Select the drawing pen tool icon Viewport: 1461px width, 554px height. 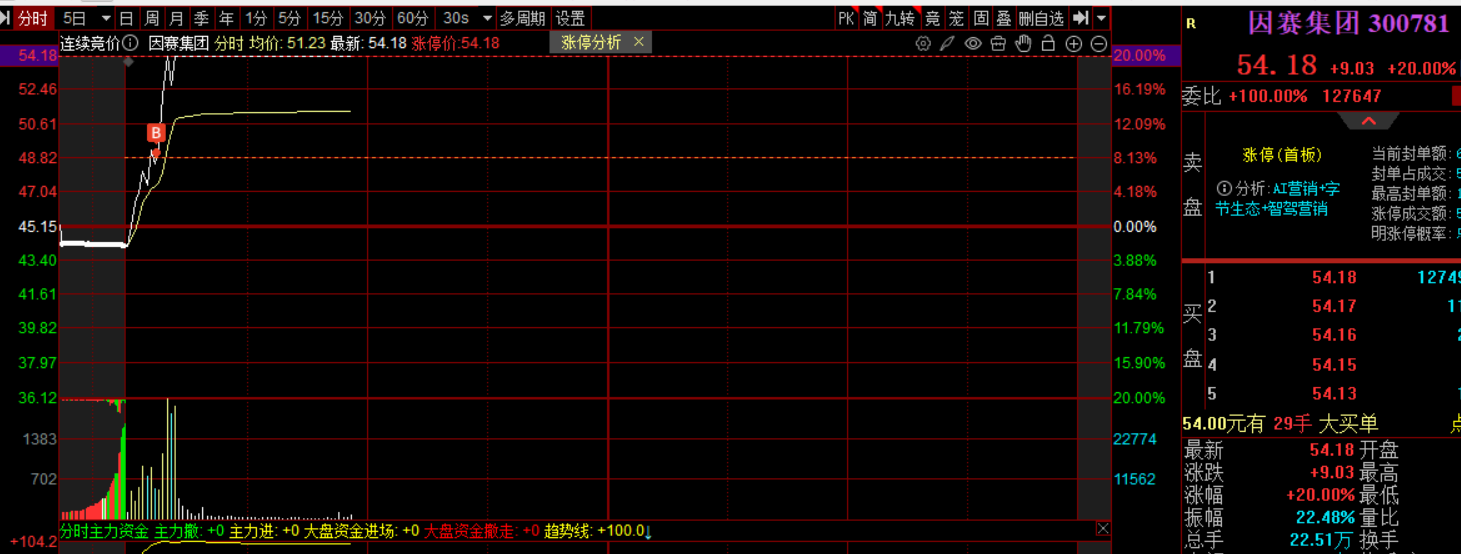947,43
